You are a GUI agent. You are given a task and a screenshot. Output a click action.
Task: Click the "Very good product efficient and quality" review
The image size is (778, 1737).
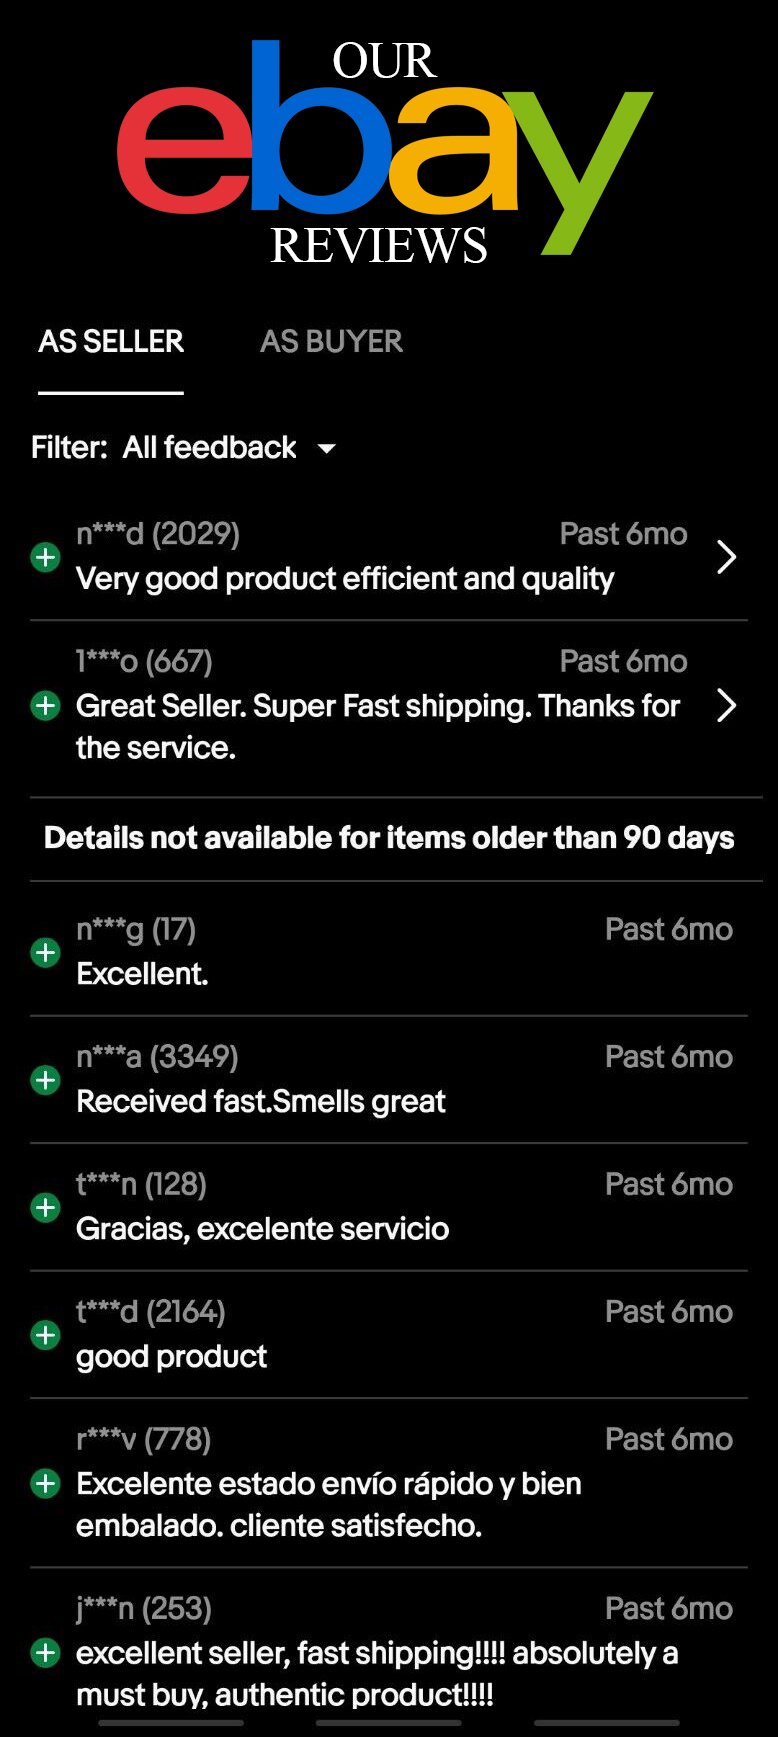[345, 579]
